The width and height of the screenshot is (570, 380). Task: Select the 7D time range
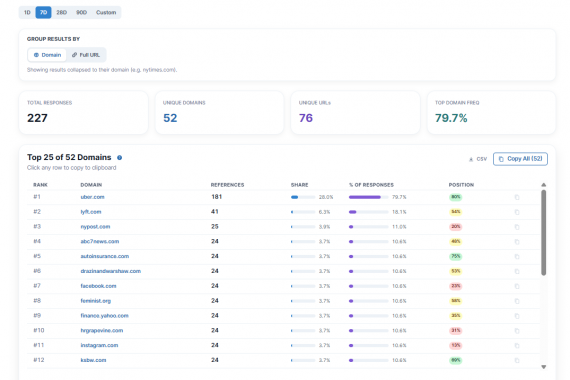[x=43, y=12]
